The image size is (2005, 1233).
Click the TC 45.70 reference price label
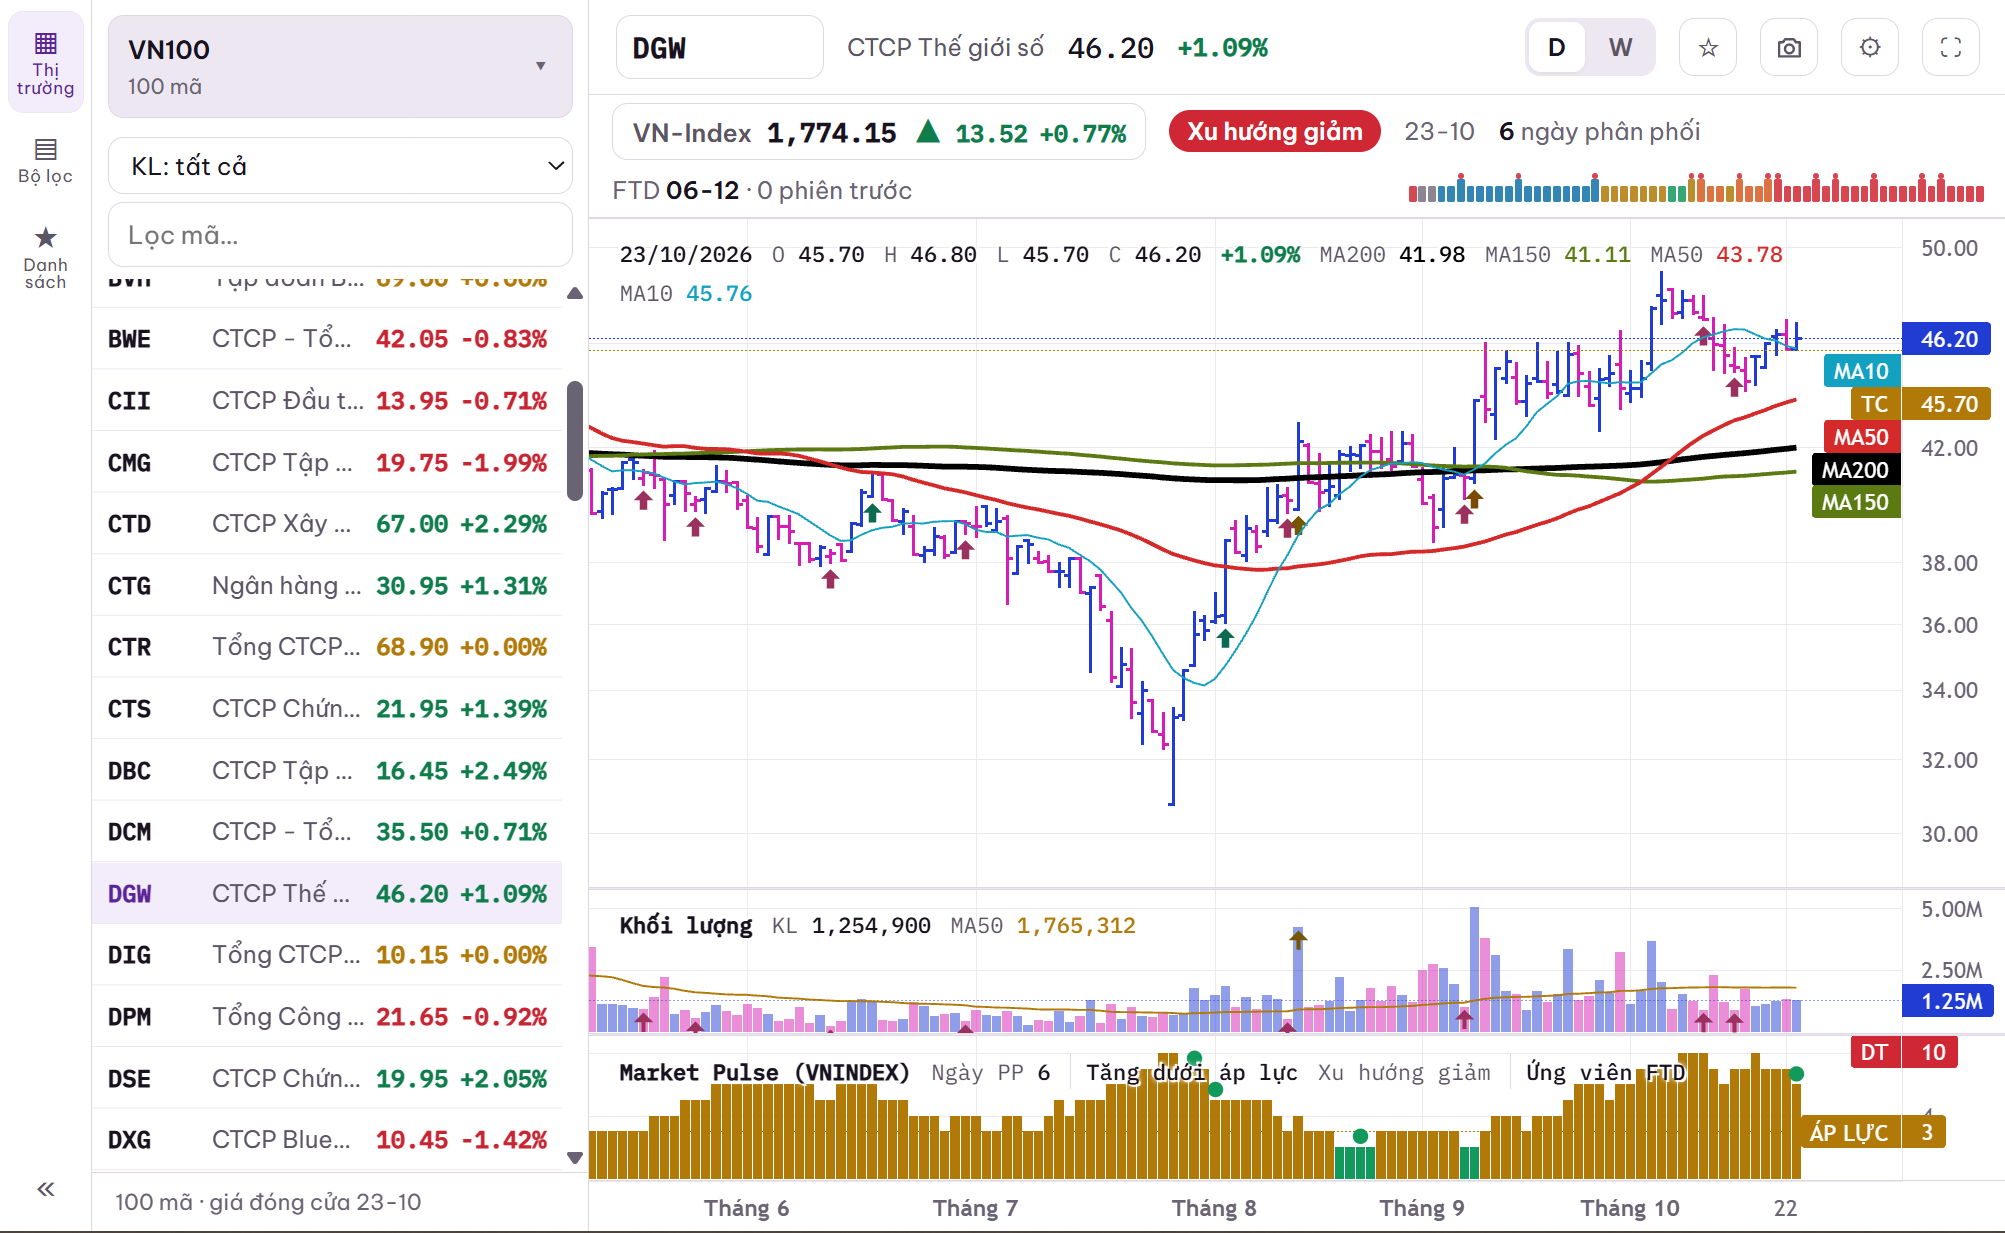pyautogui.click(x=1920, y=404)
